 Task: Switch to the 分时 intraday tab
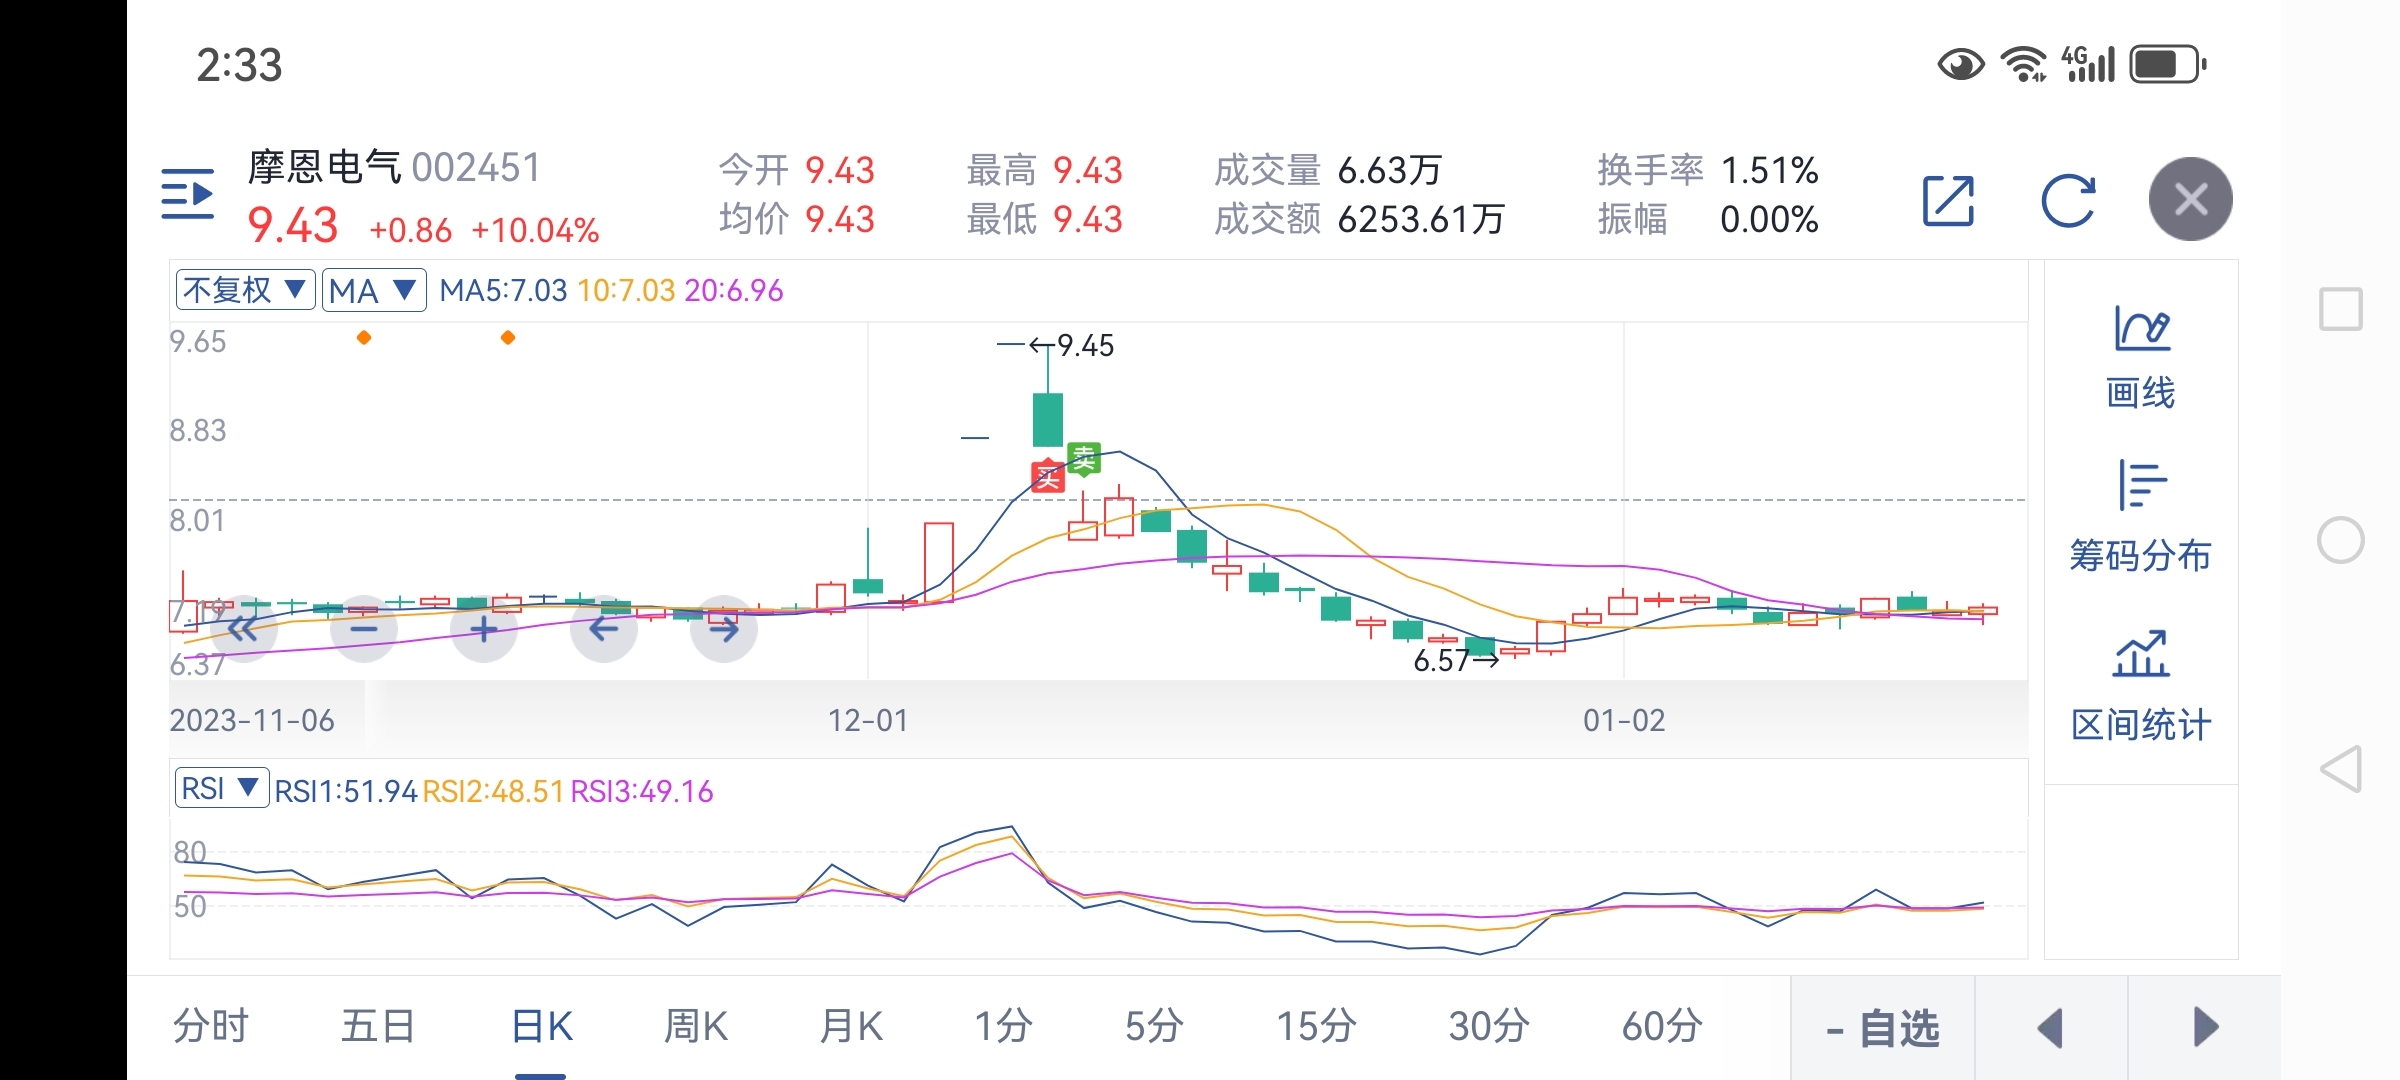click(x=210, y=1026)
